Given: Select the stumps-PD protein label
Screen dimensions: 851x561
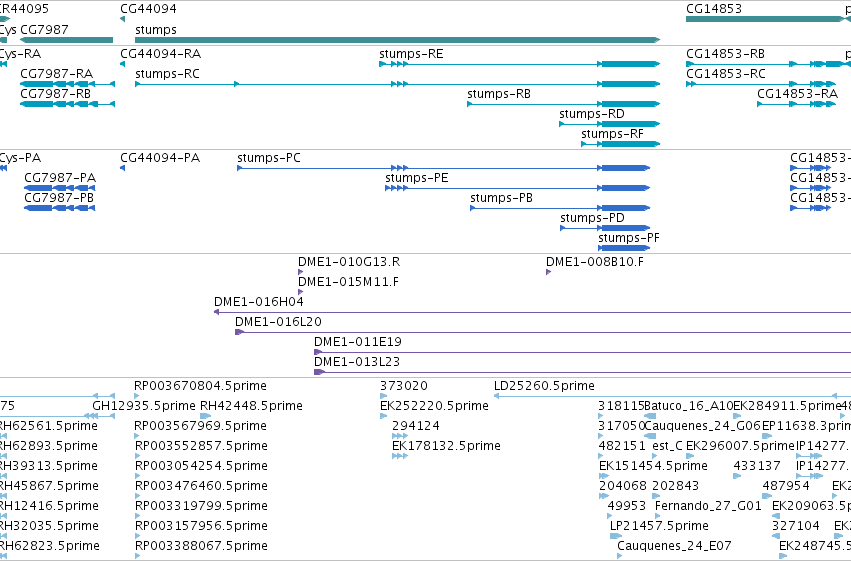Looking at the screenshot, I should [x=592, y=218].
